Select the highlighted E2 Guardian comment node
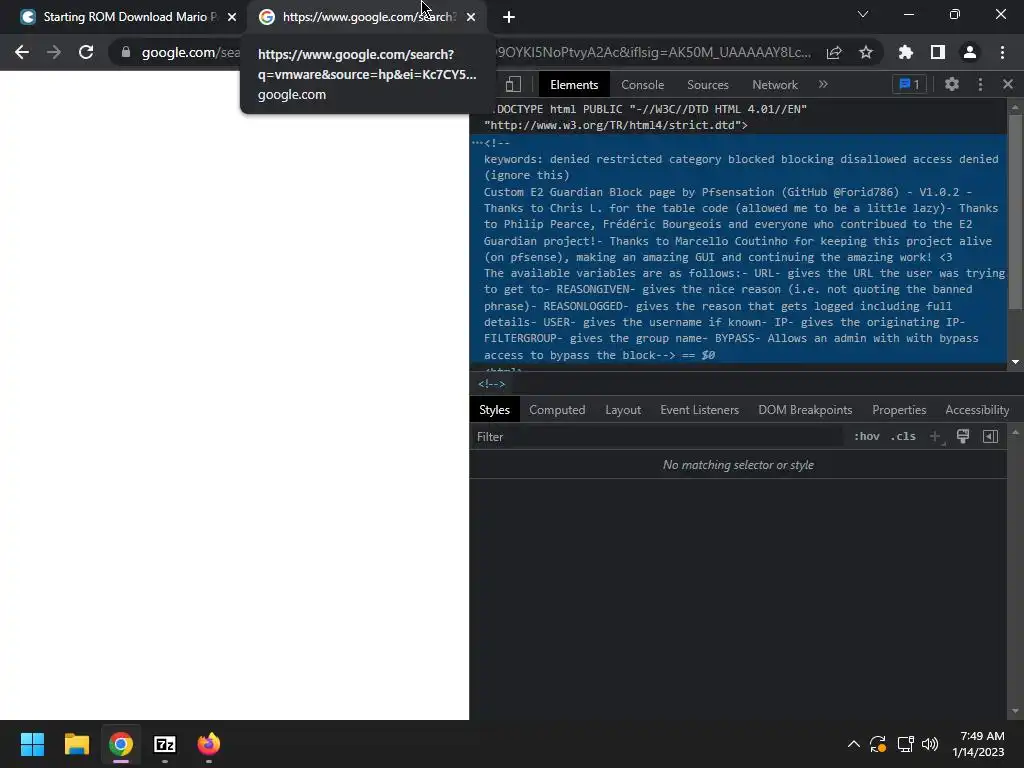Viewport: 1024px width, 768px height. [739, 249]
